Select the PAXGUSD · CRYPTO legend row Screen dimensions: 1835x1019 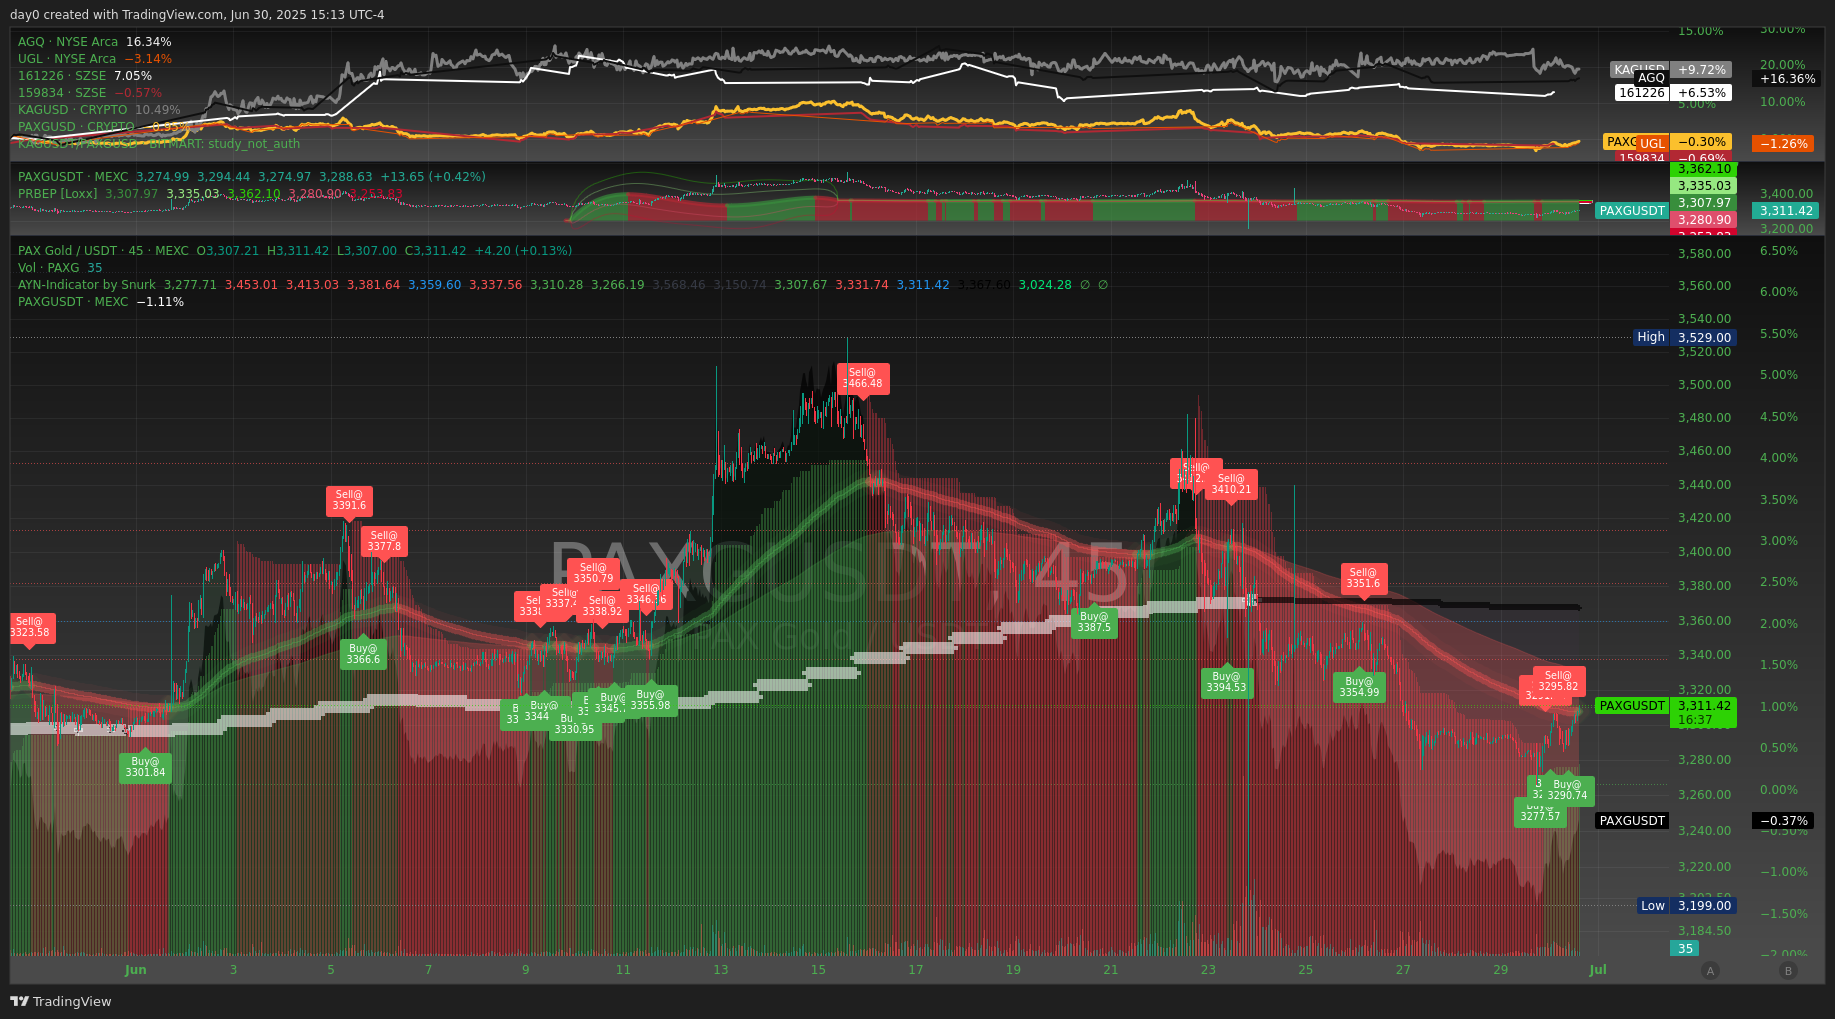point(103,127)
